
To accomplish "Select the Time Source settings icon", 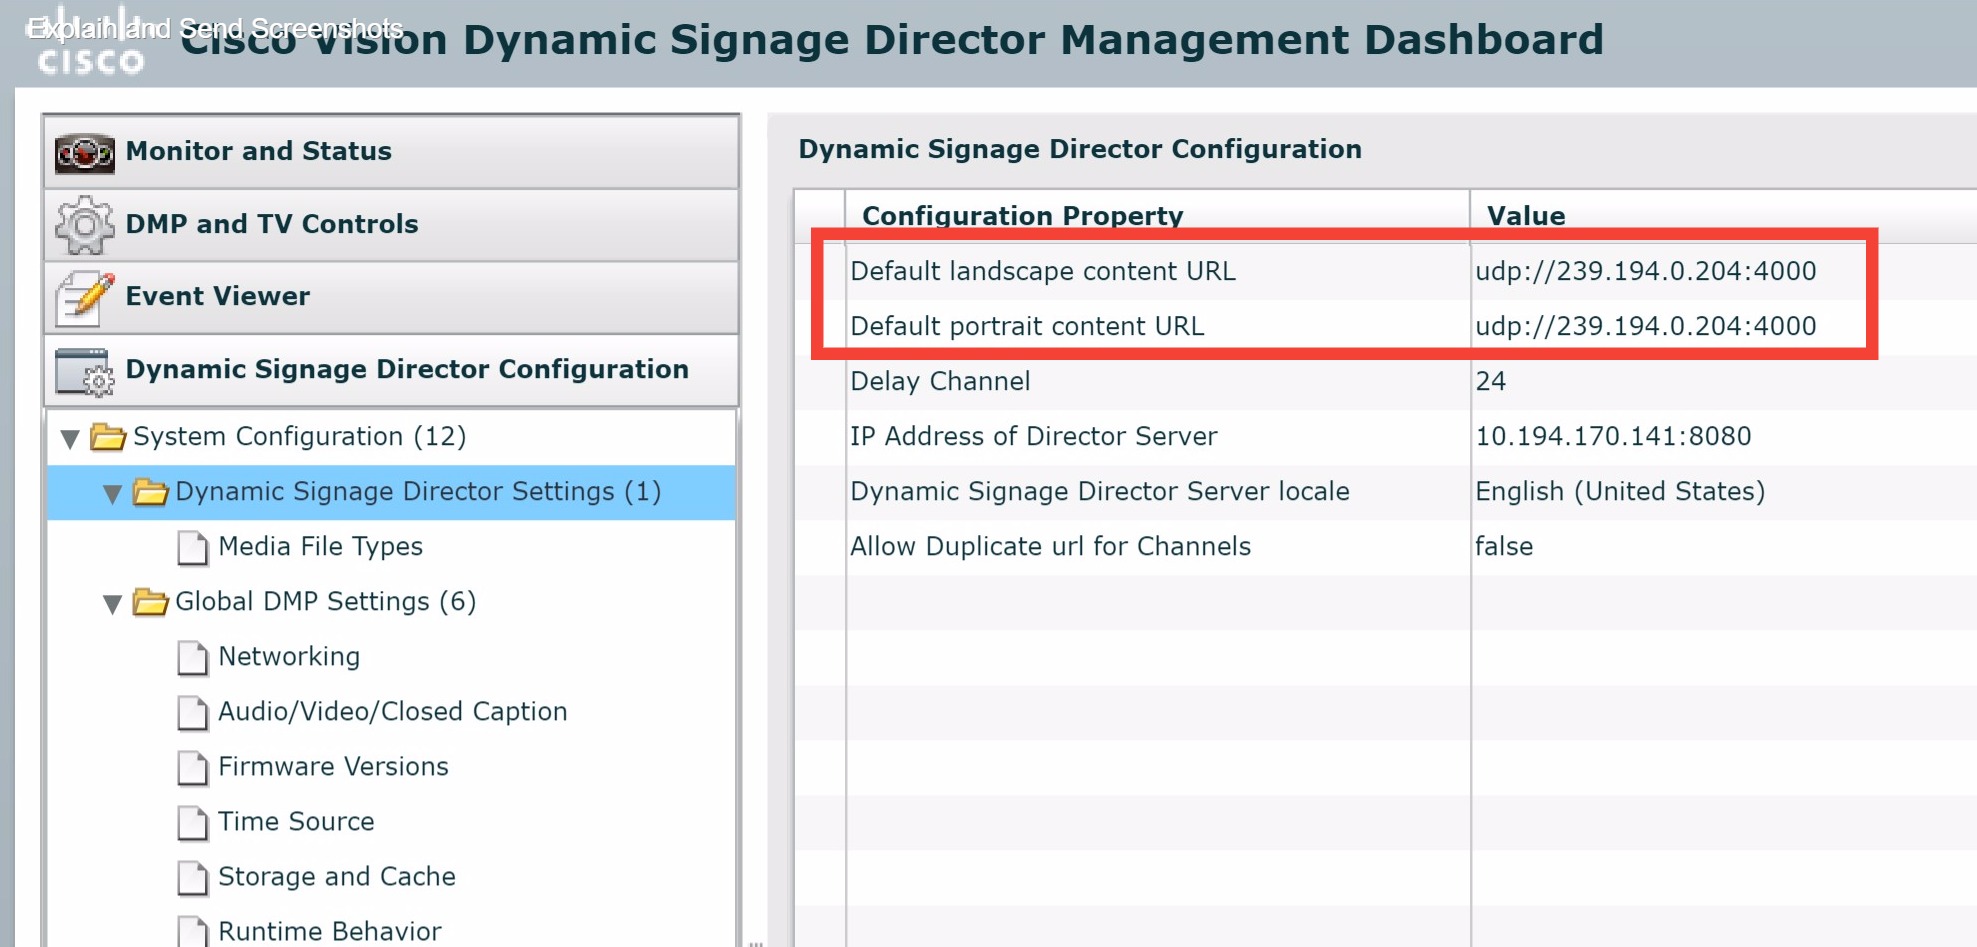I will click(193, 821).
